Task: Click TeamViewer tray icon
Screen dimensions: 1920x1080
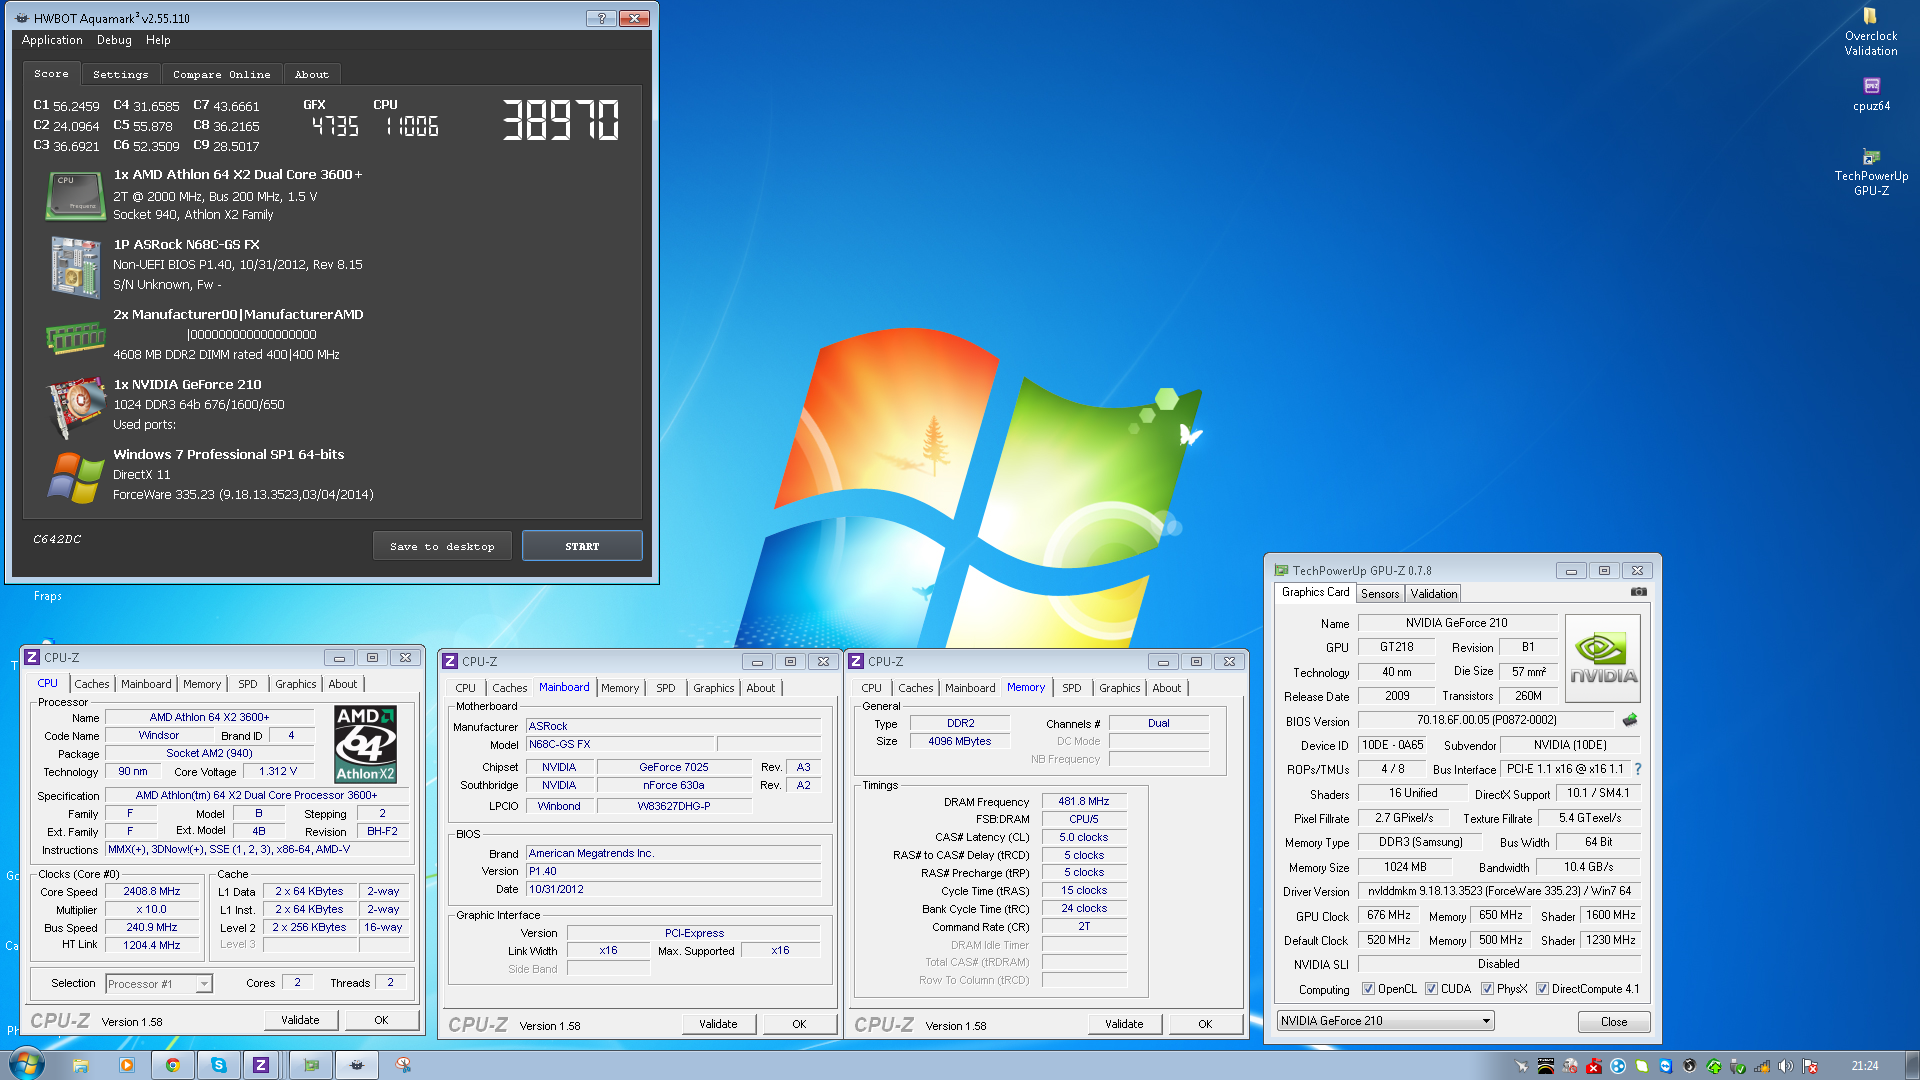Action: tap(1665, 1066)
